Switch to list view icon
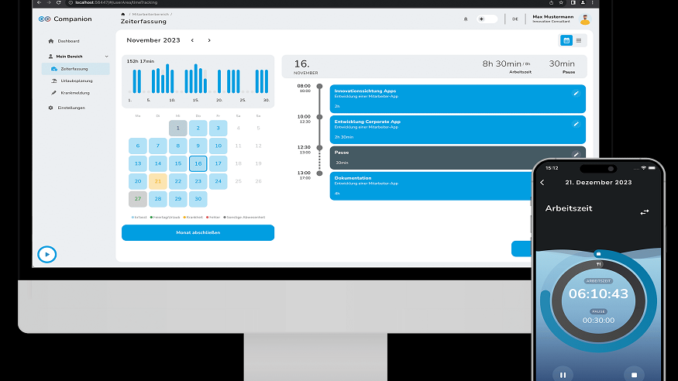Image resolution: width=678 pixels, height=381 pixels. (x=579, y=41)
